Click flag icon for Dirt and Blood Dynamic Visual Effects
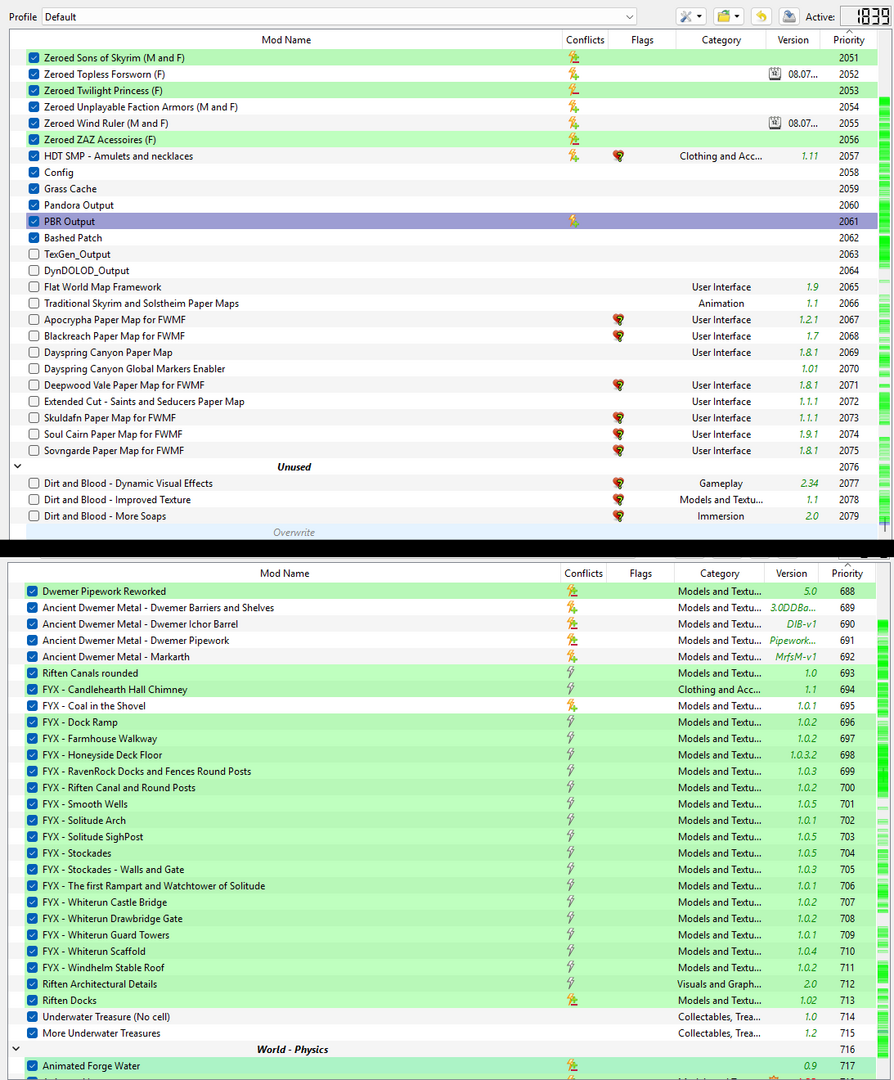Viewport: 894px width, 1080px height. 618,484
